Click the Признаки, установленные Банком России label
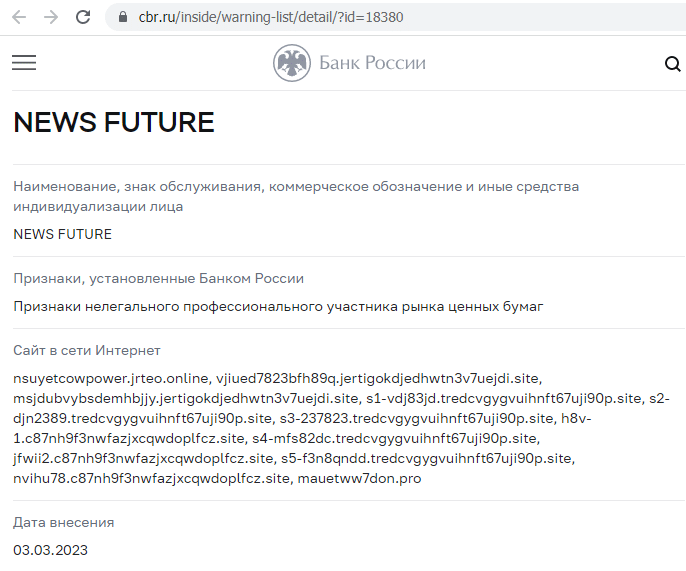This screenshot has height=571, width=686. pos(158,279)
